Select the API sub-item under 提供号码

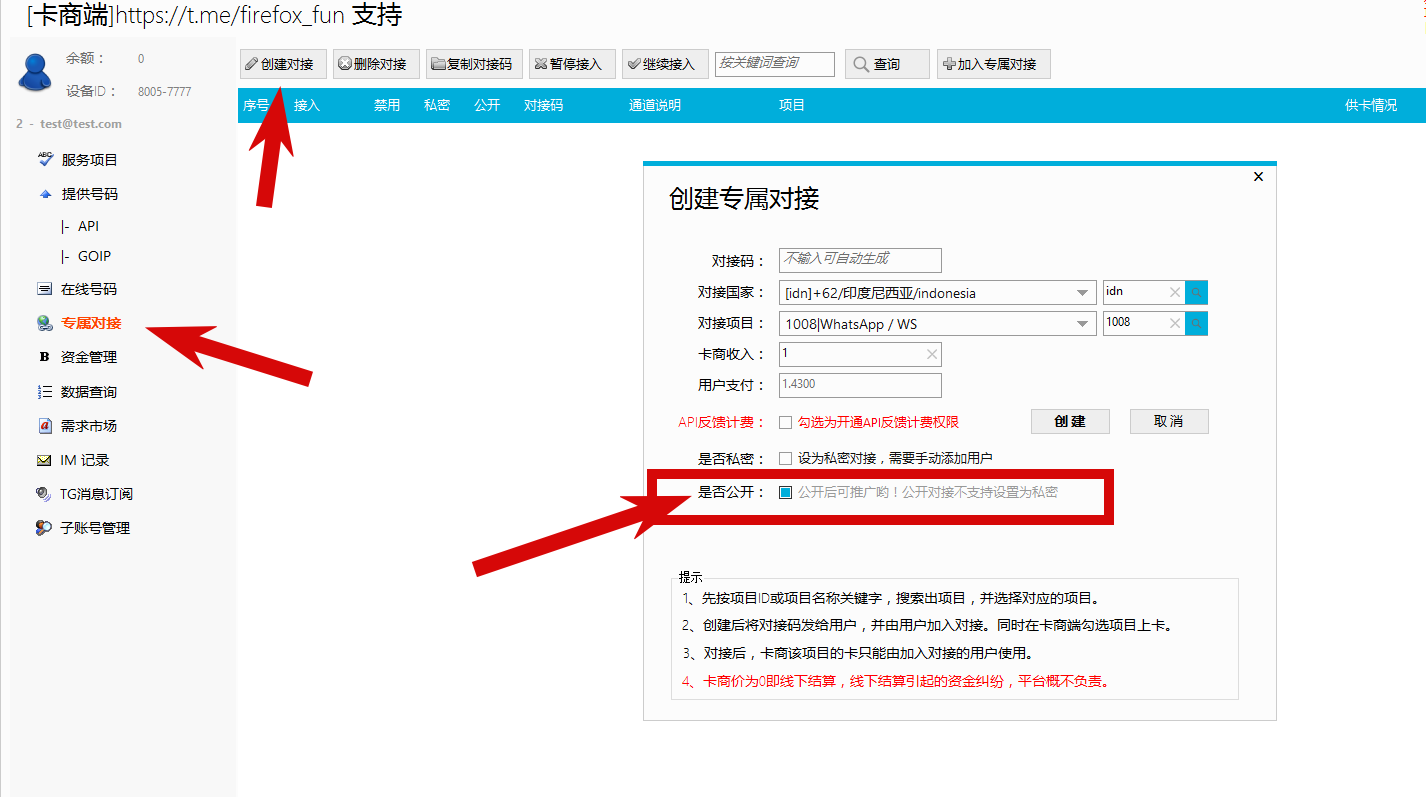88,226
